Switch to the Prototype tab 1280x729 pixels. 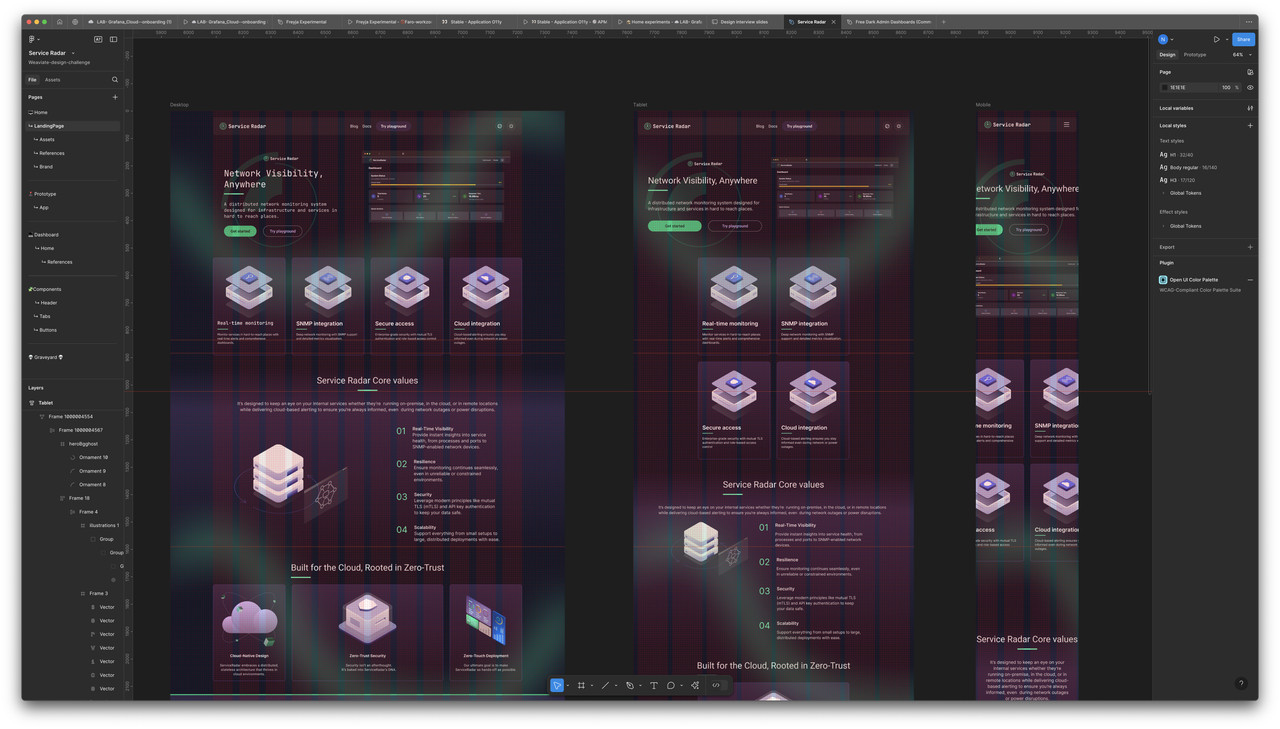[1195, 54]
